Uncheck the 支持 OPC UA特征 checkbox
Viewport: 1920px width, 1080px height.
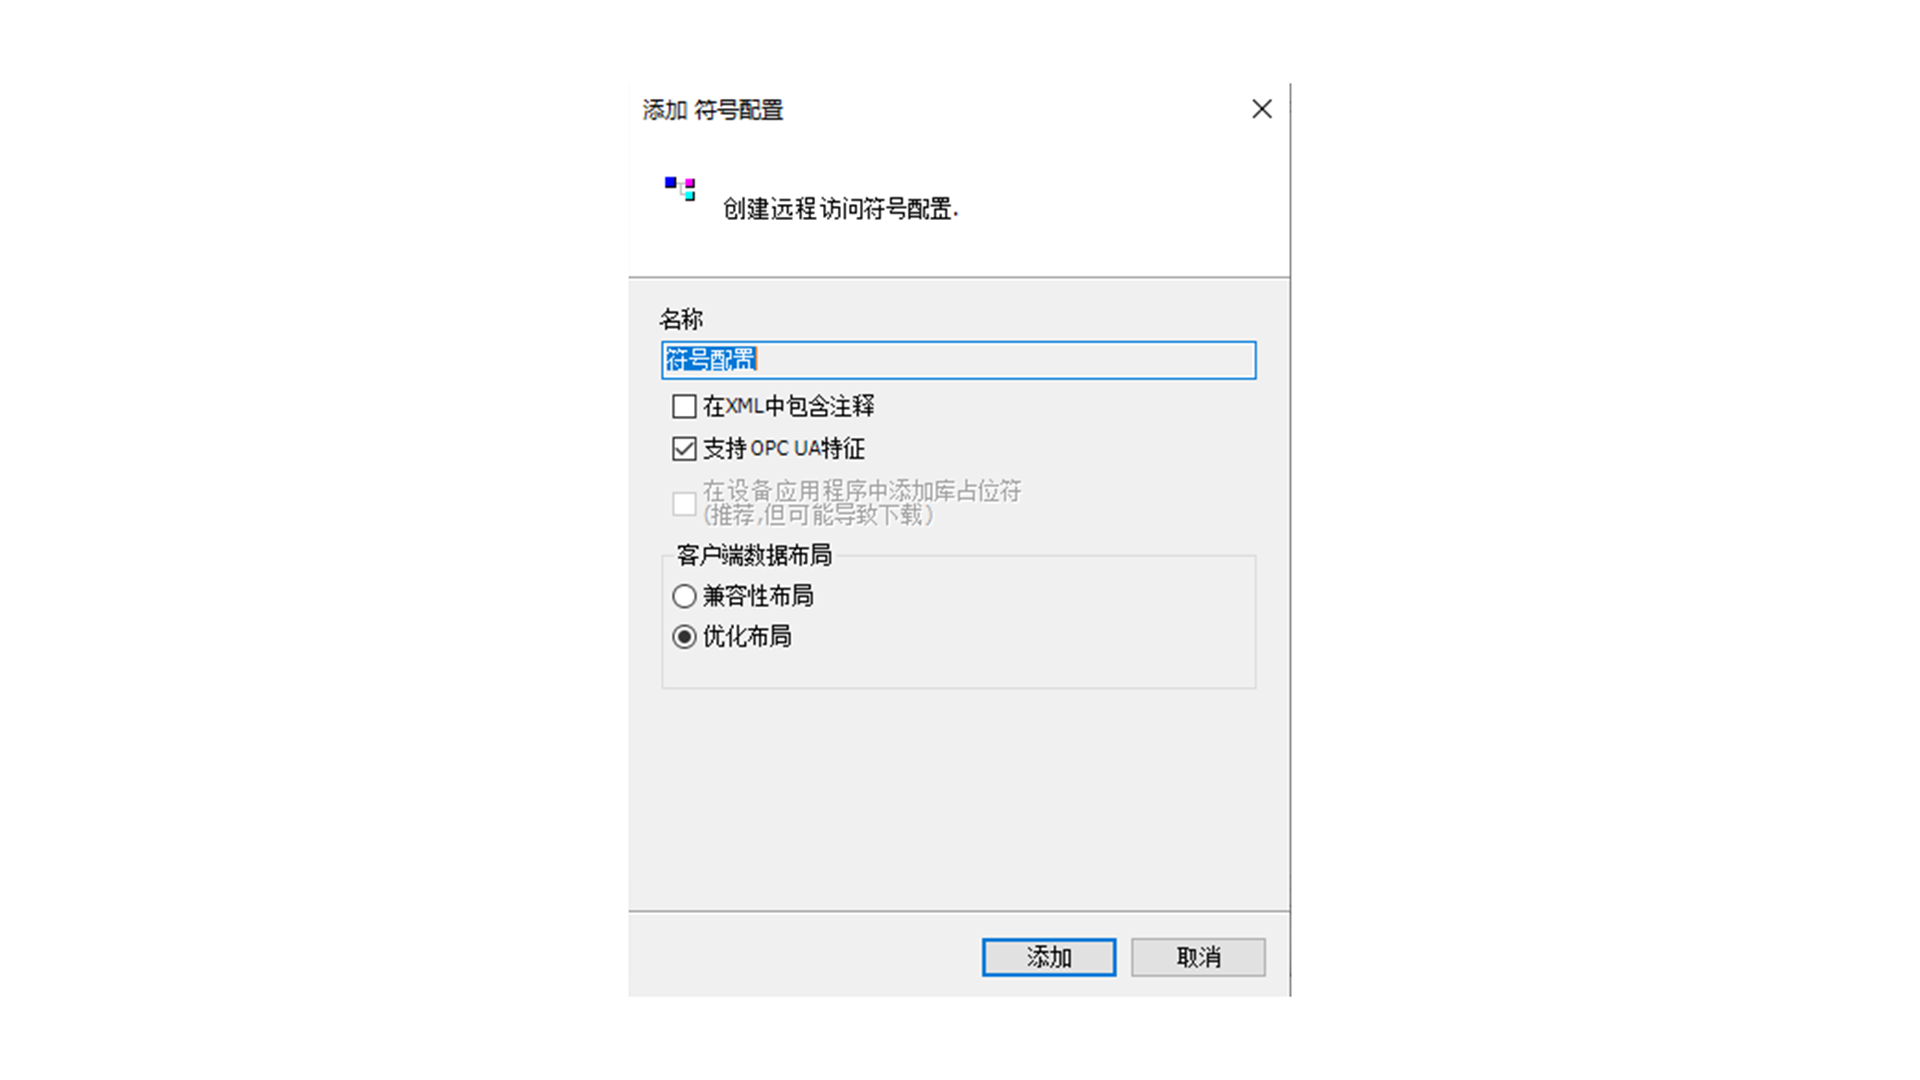tap(684, 449)
